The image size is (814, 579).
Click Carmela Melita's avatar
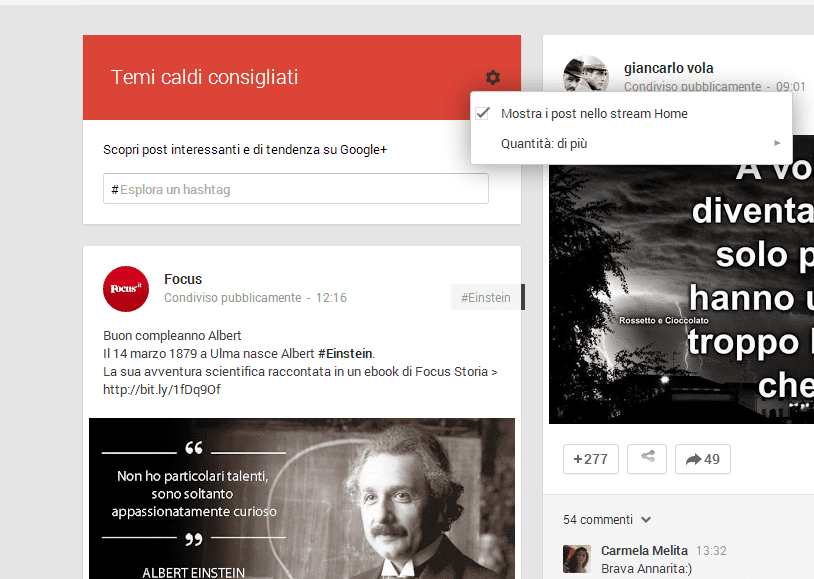576,559
